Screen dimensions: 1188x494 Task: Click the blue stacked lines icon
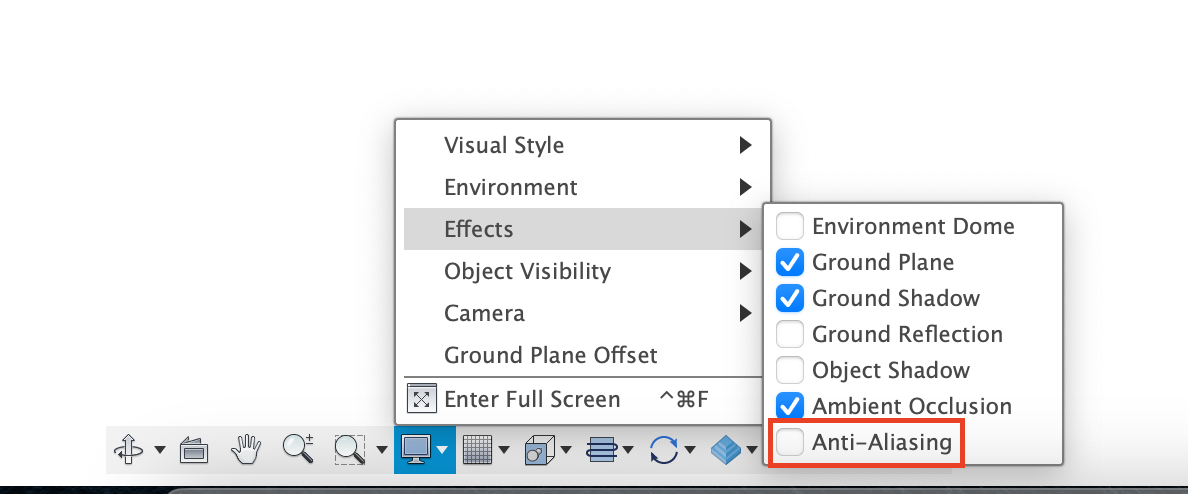(602, 449)
